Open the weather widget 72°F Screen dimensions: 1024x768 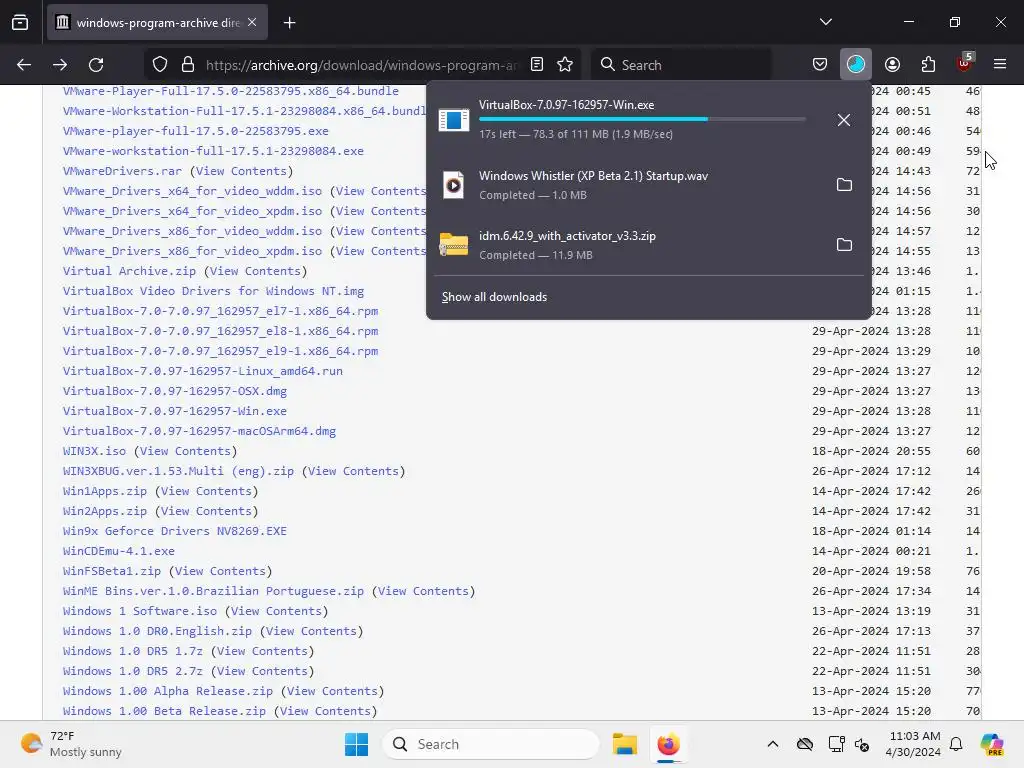point(71,744)
